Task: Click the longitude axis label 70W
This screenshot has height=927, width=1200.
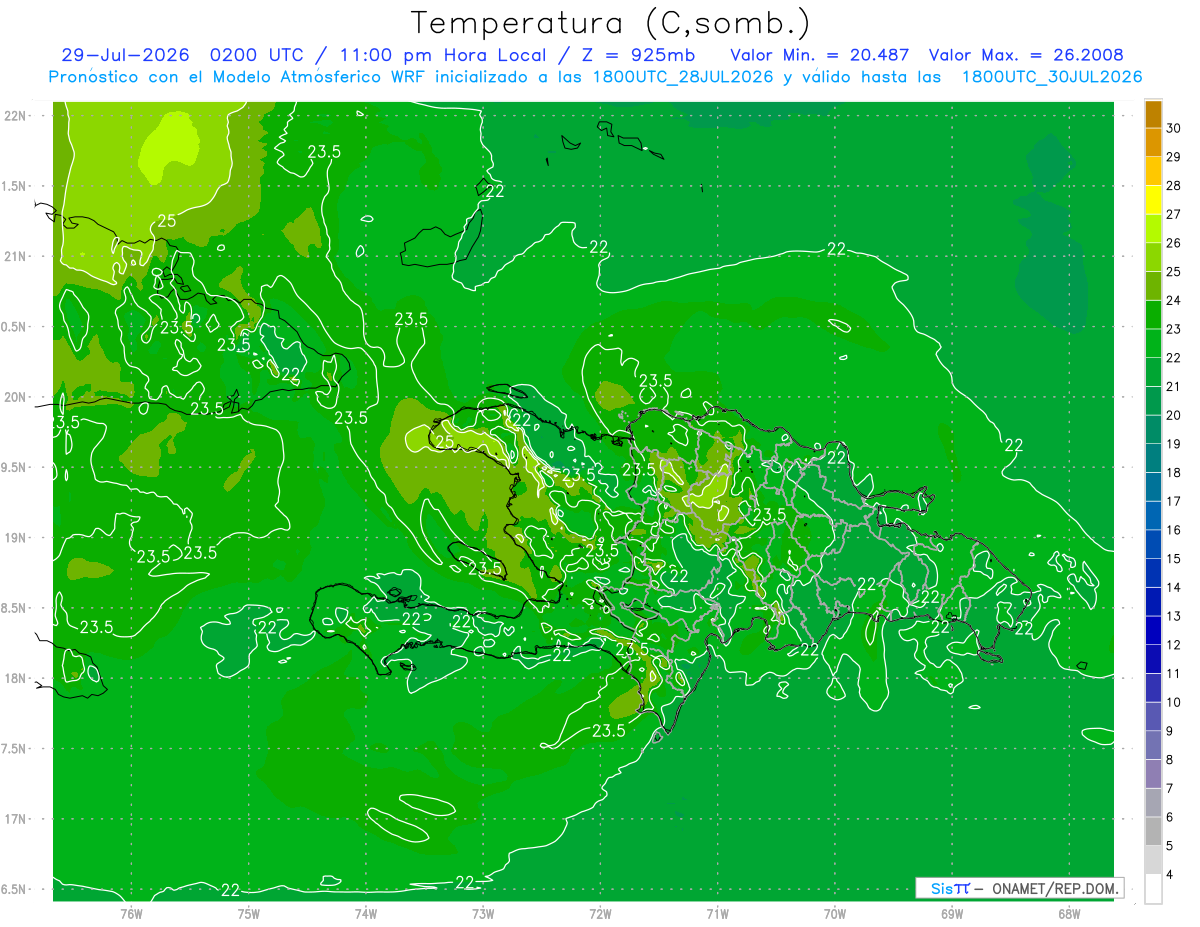Action: point(835,913)
